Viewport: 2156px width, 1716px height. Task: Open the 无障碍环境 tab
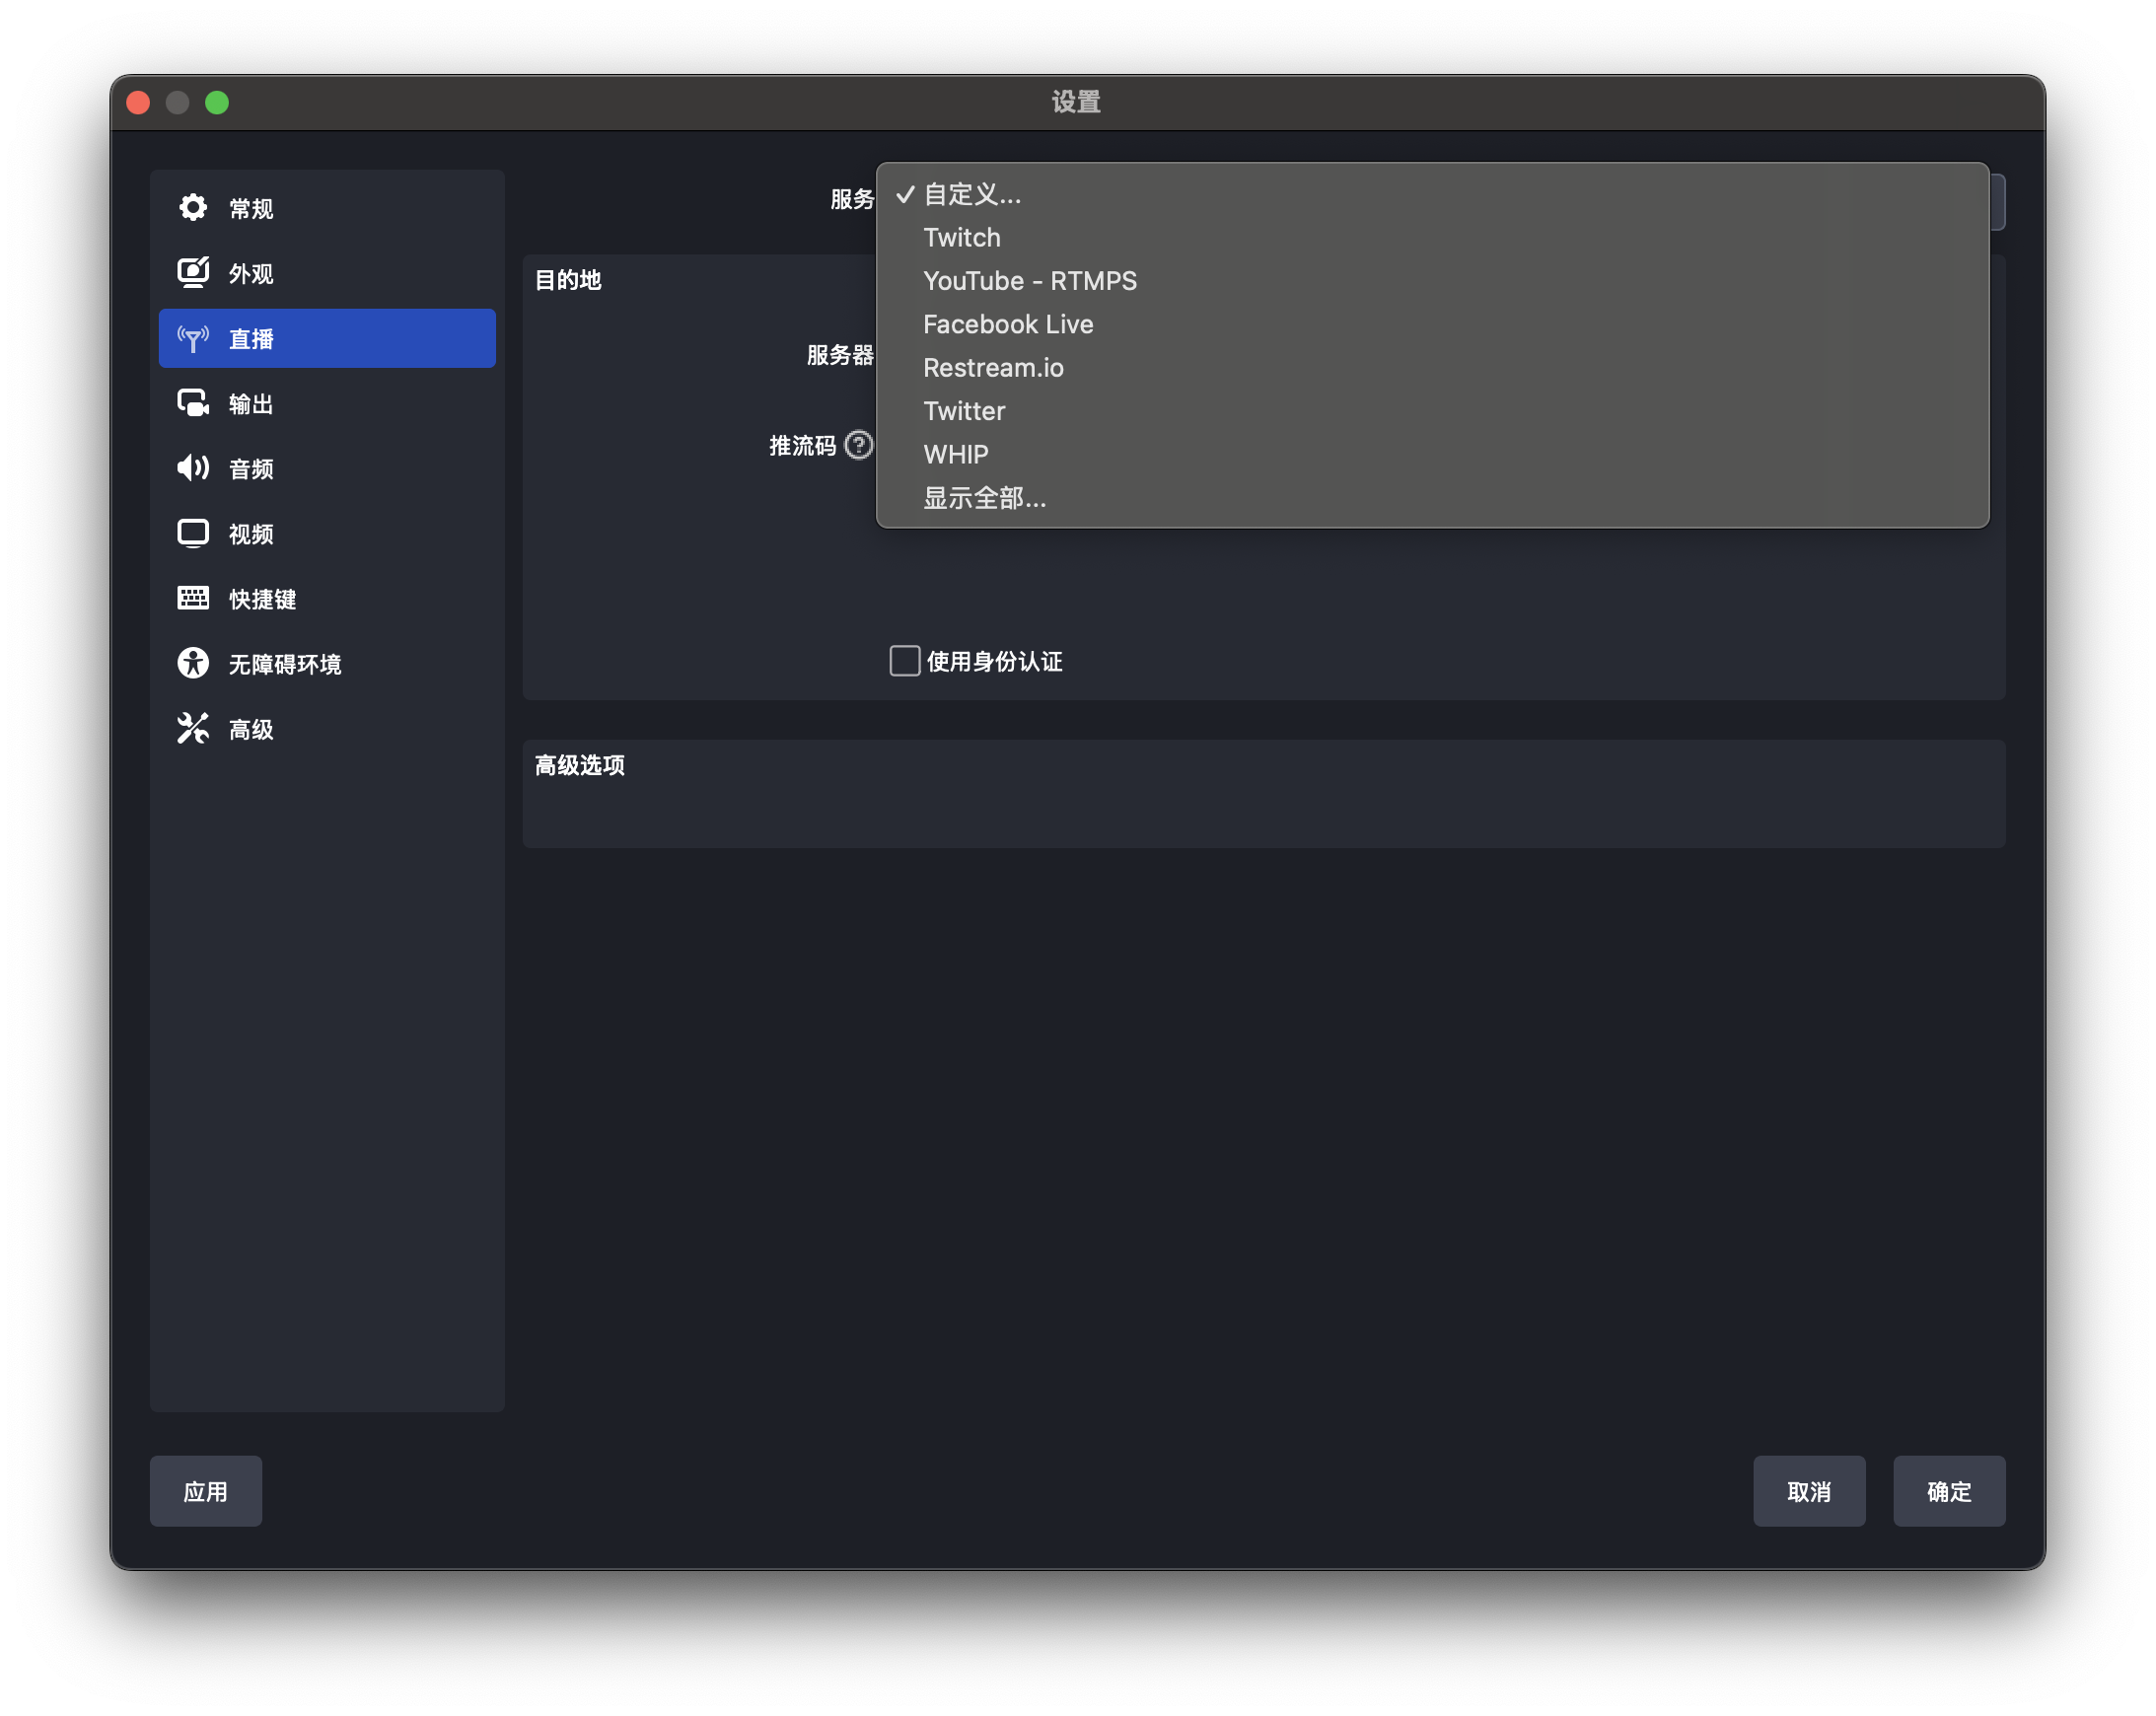327,663
